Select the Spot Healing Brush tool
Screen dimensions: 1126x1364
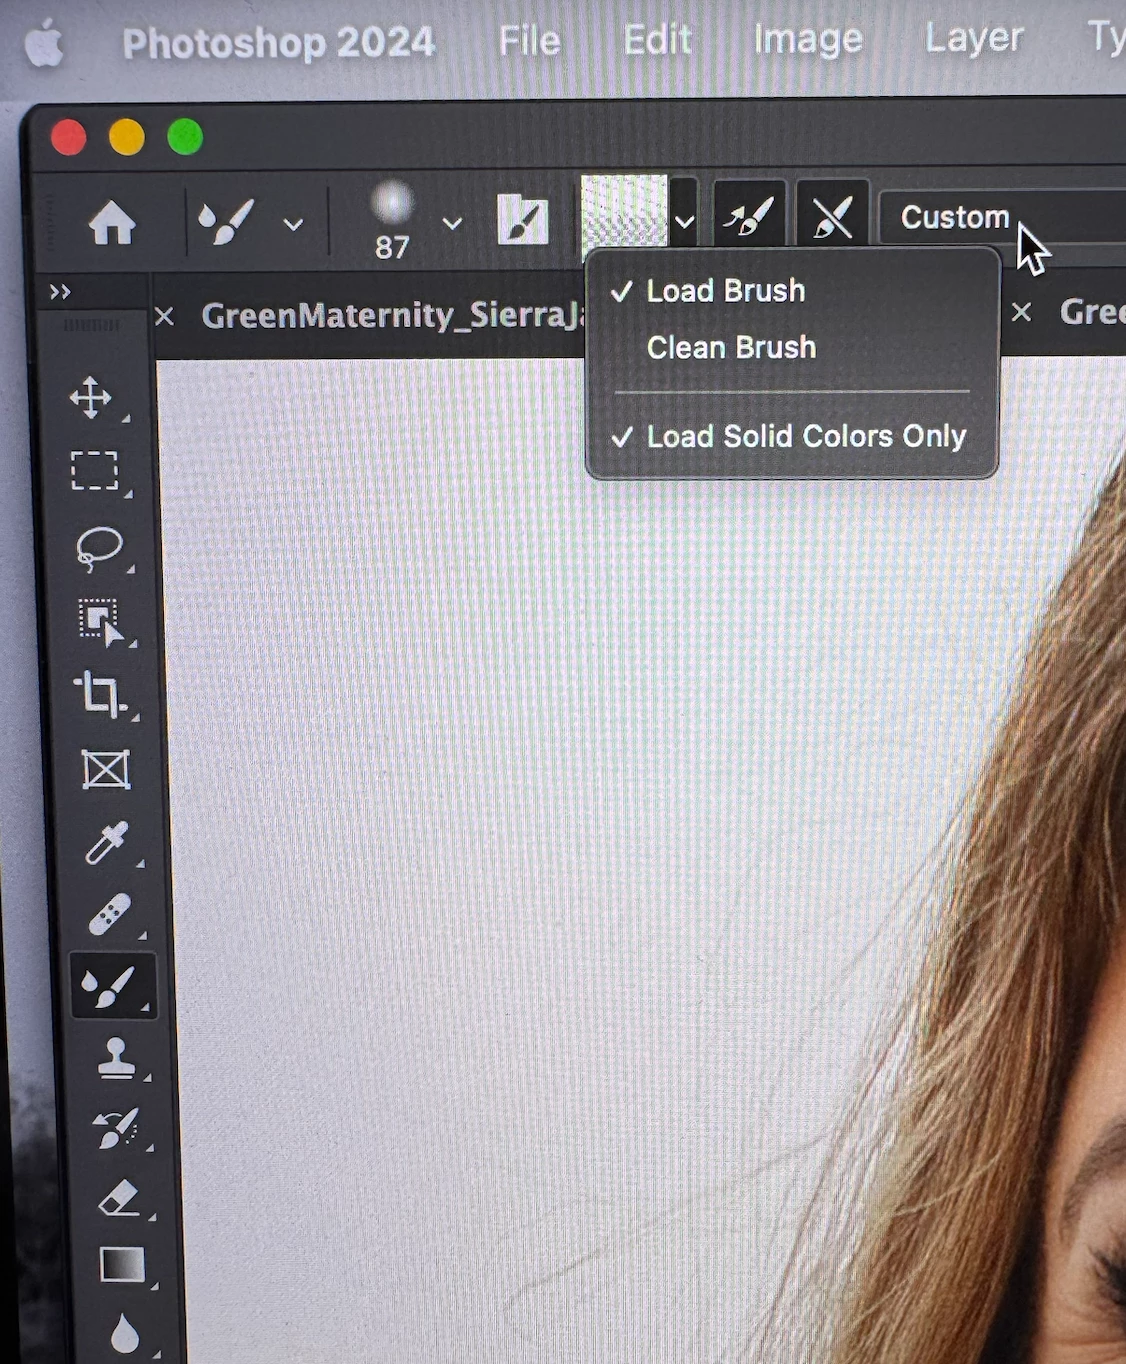[109, 914]
